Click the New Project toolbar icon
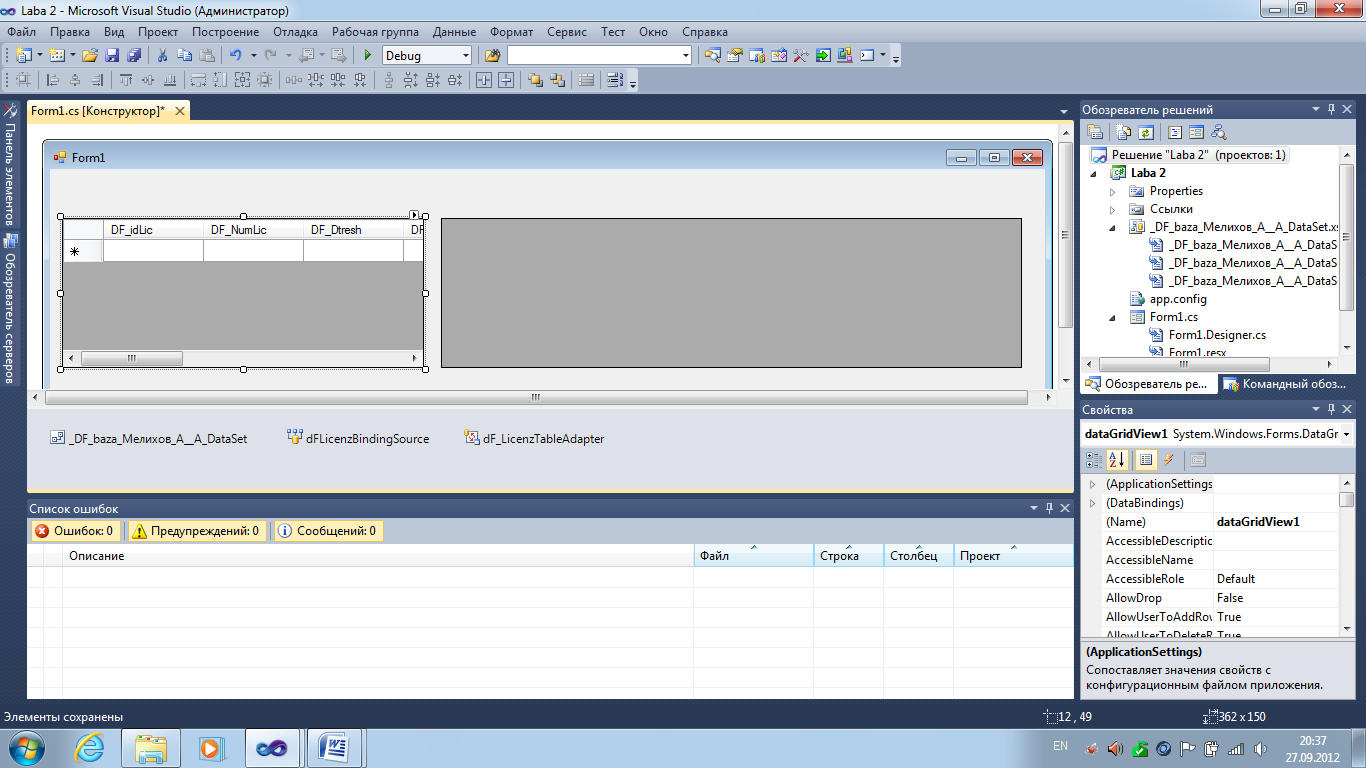1366x768 pixels. [23, 56]
